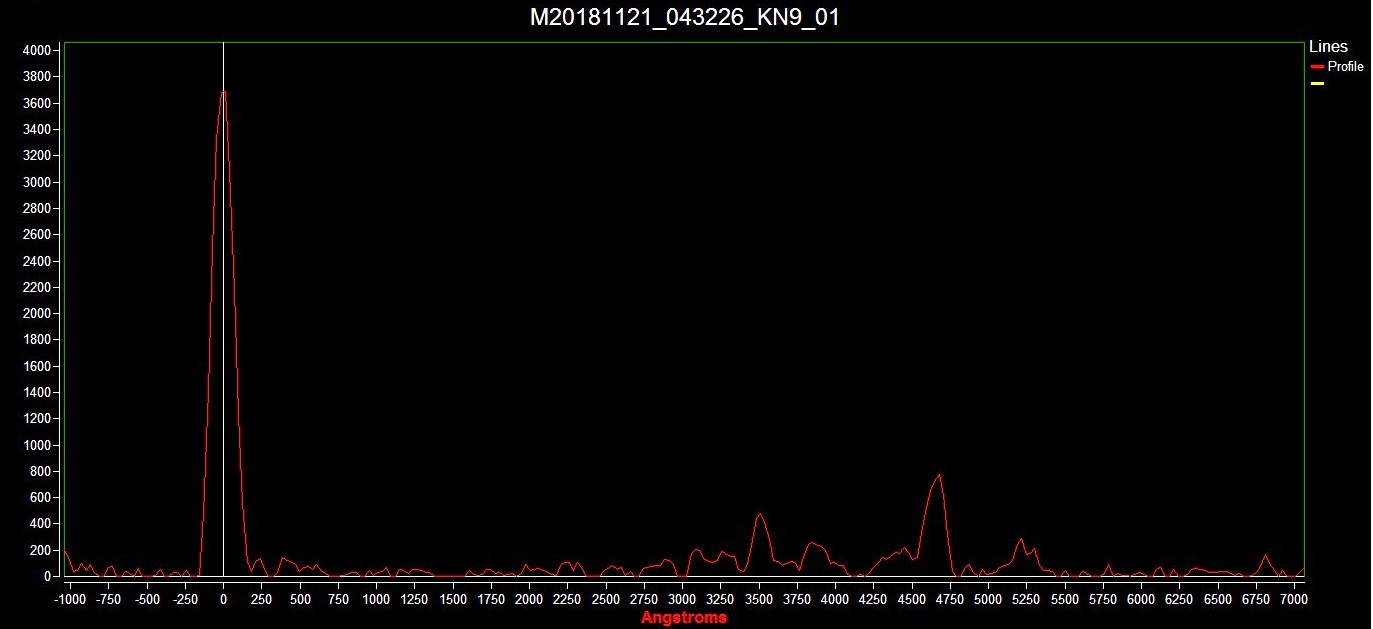Screen dimensions: 1373x629
Task: Click the 5000 label on the horizontal axis
Action: coord(988,600)
